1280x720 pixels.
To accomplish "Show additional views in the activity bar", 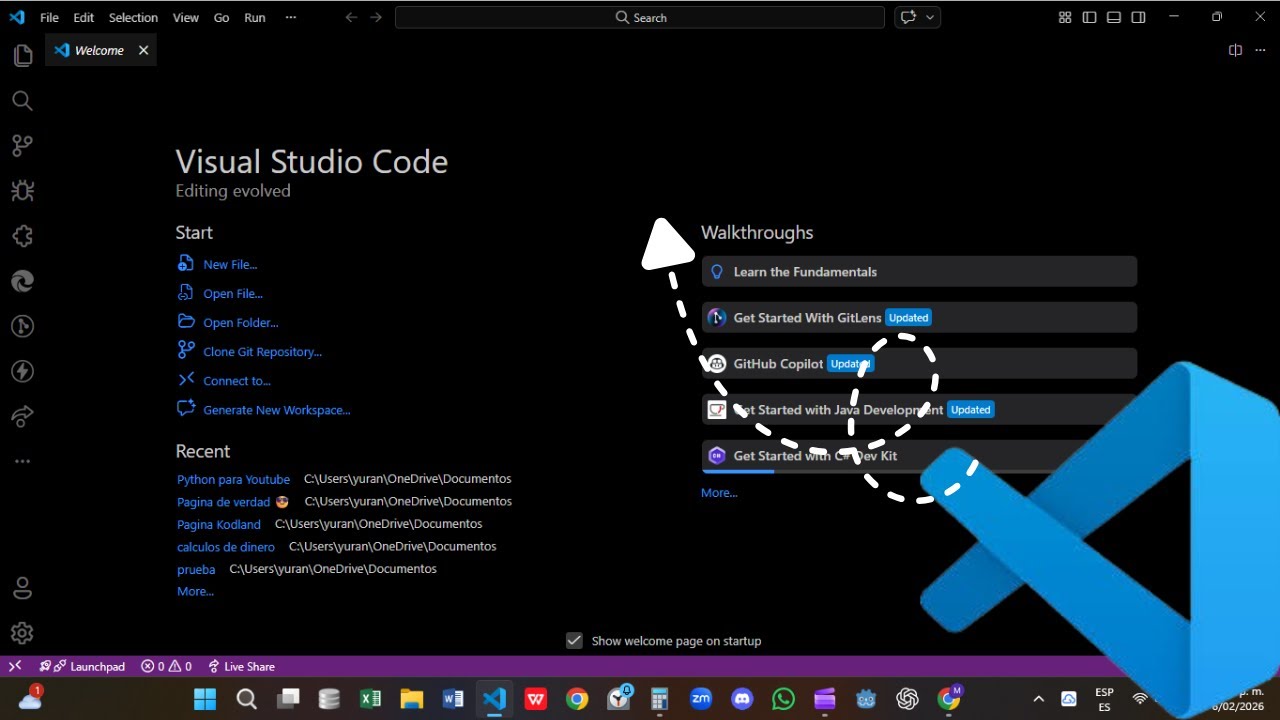I will [x=22, y=461].
